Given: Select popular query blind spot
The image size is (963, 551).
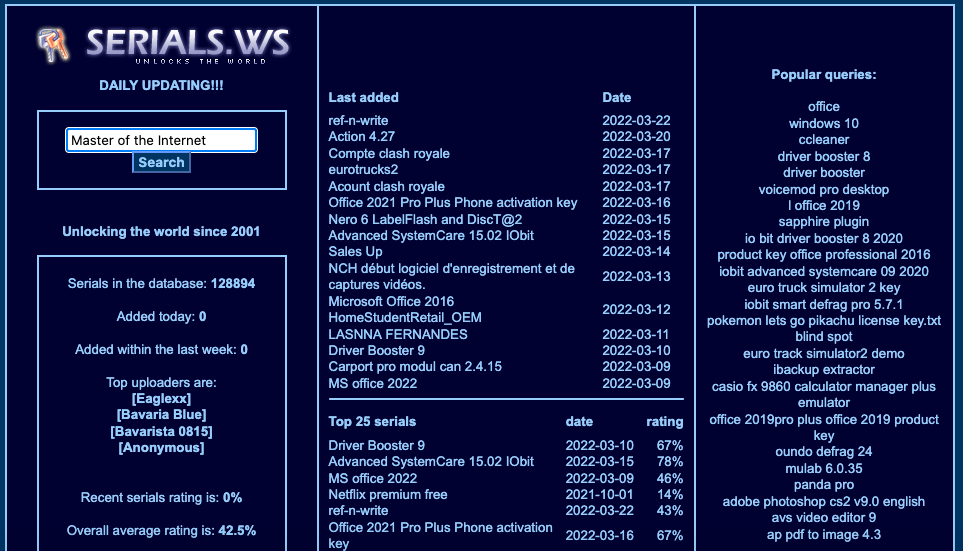Looking at the screenshot, I should 824,337.
